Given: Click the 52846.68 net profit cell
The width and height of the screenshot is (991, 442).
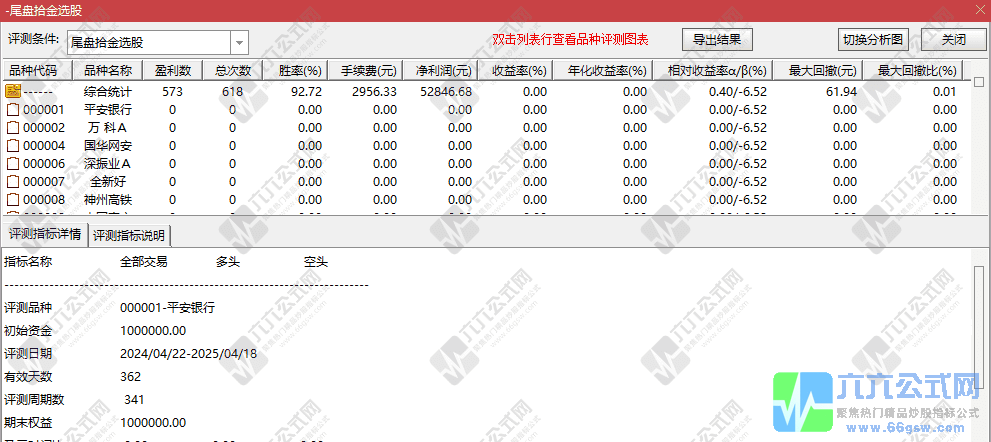Looking at the screenshot, I should [x=445, y=92].
